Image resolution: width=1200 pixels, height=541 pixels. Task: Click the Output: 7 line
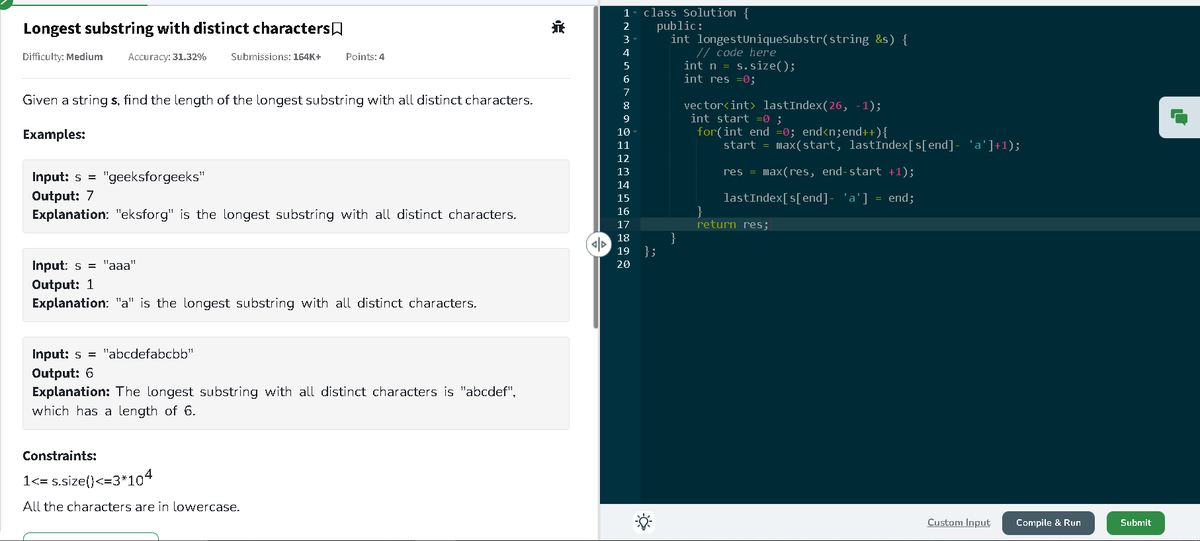(63, 196)
